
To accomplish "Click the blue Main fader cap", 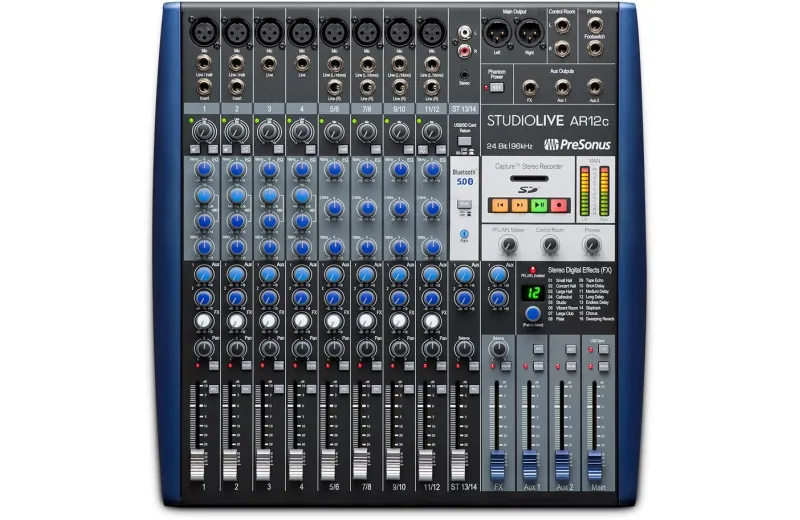I will pyautogui.click(x=594, y=465).
